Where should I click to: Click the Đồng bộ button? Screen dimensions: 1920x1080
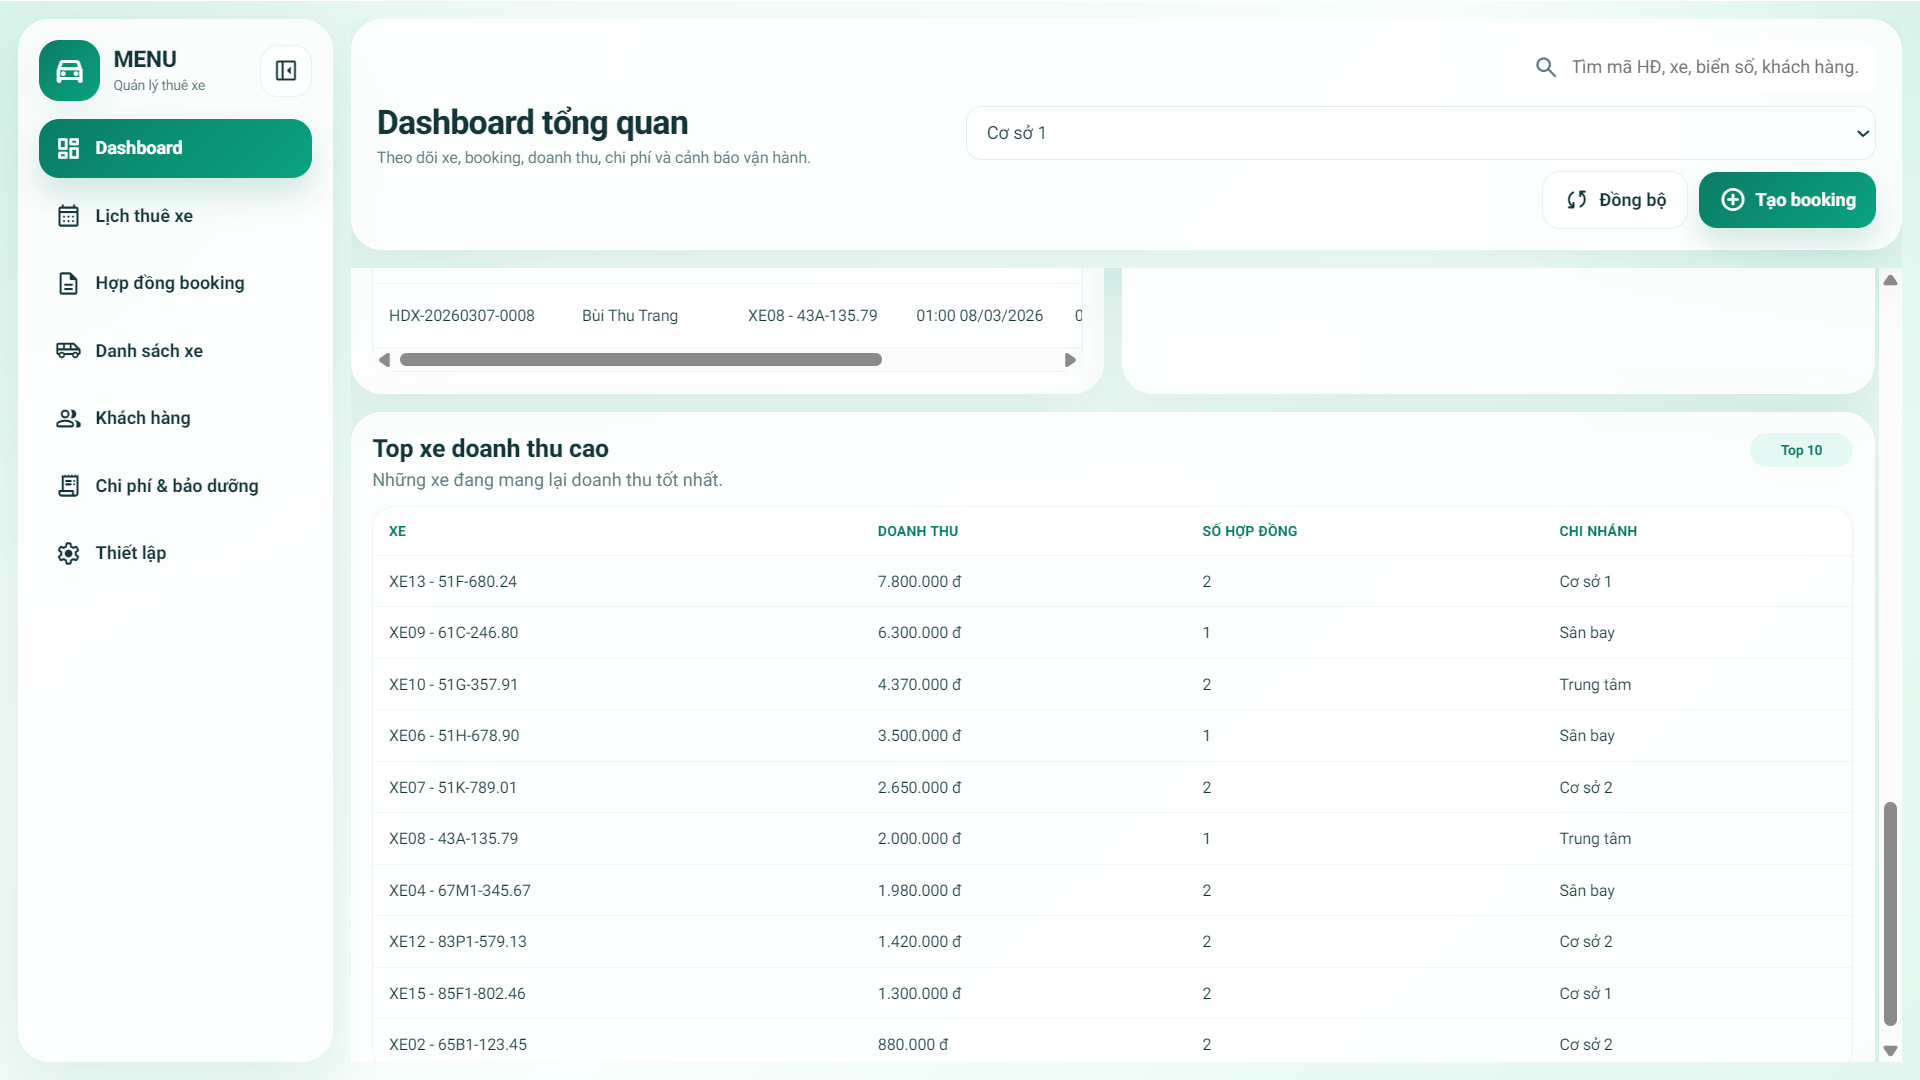point(1614,199)
